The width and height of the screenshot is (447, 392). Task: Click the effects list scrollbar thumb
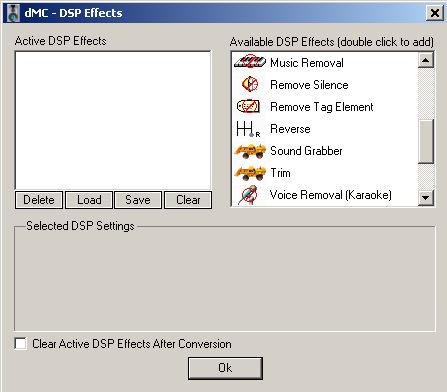[426, 141]
